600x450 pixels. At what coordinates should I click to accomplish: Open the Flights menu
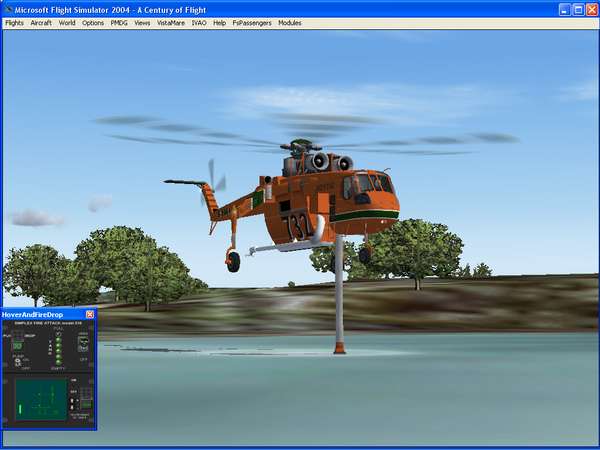[14, 22]
